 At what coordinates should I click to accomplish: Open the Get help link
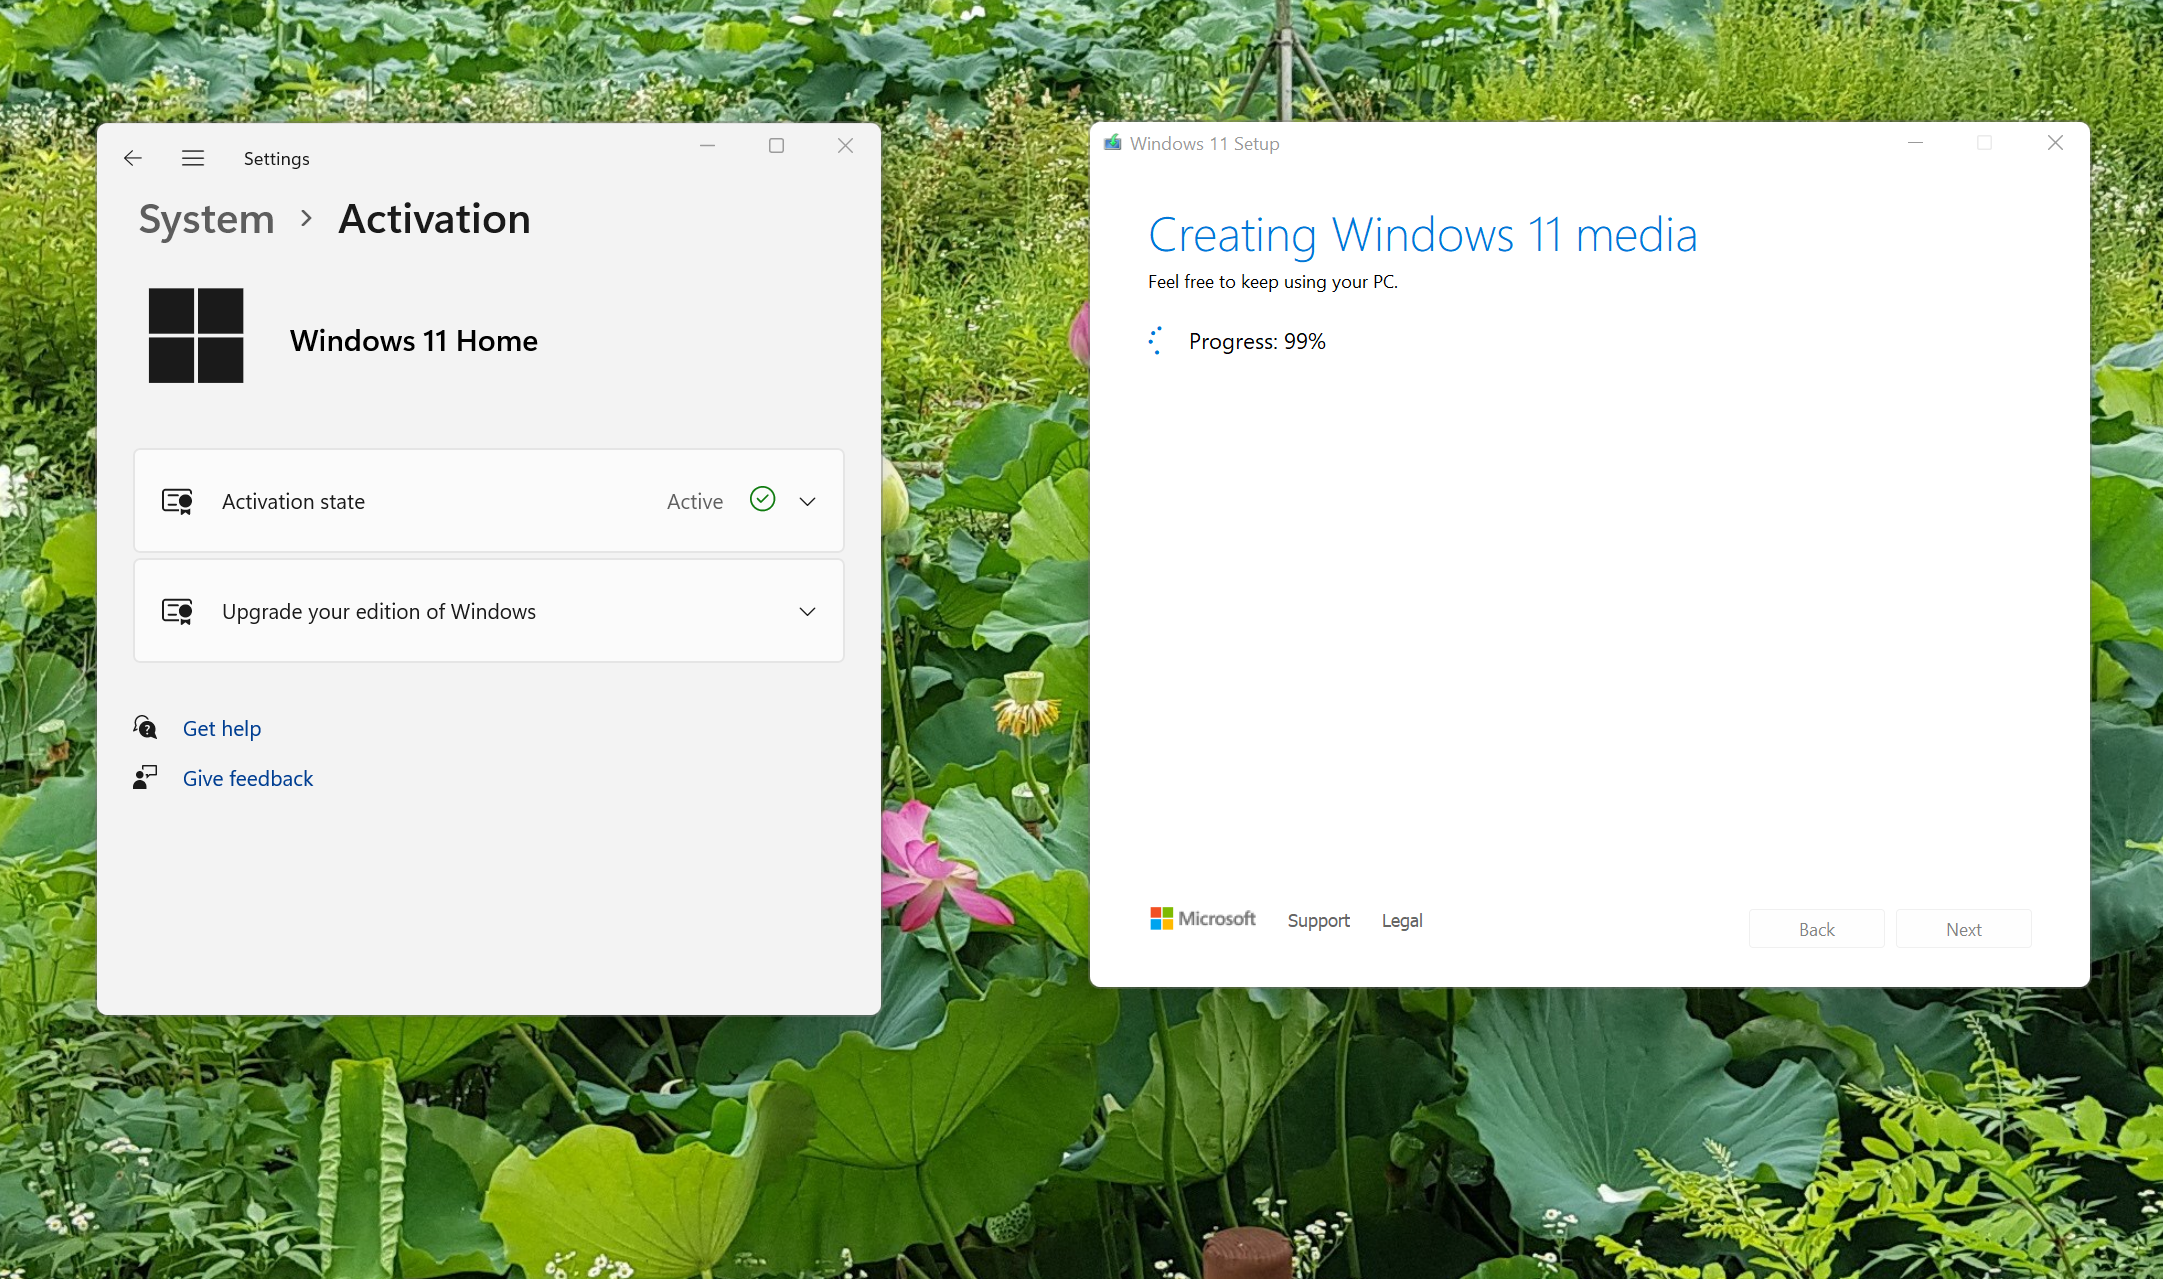tap(222, 728)
